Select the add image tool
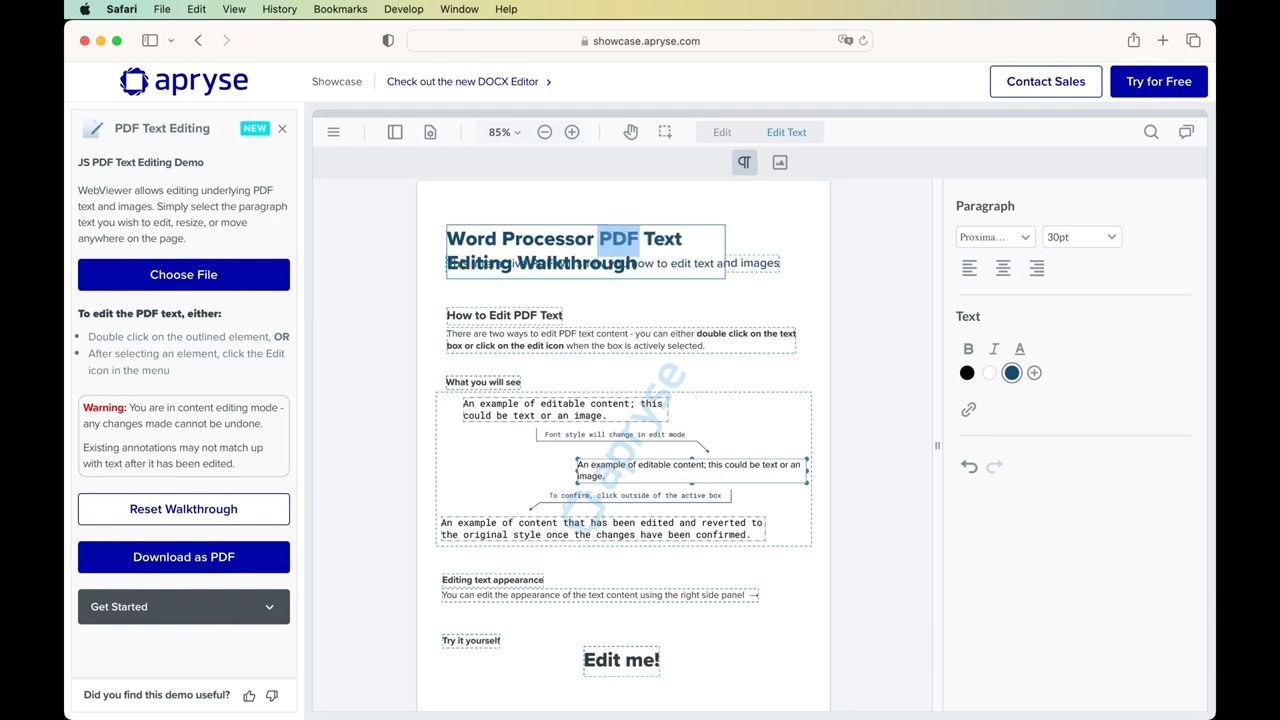The height and width of the screenshot is (720, 1280). (x=780, y=162)
